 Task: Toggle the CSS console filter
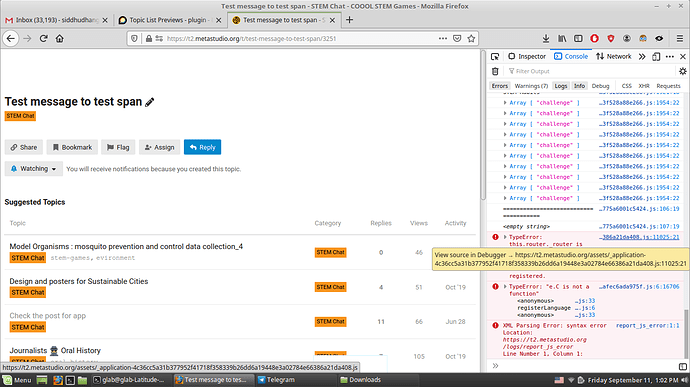click(x=627, y=86)
